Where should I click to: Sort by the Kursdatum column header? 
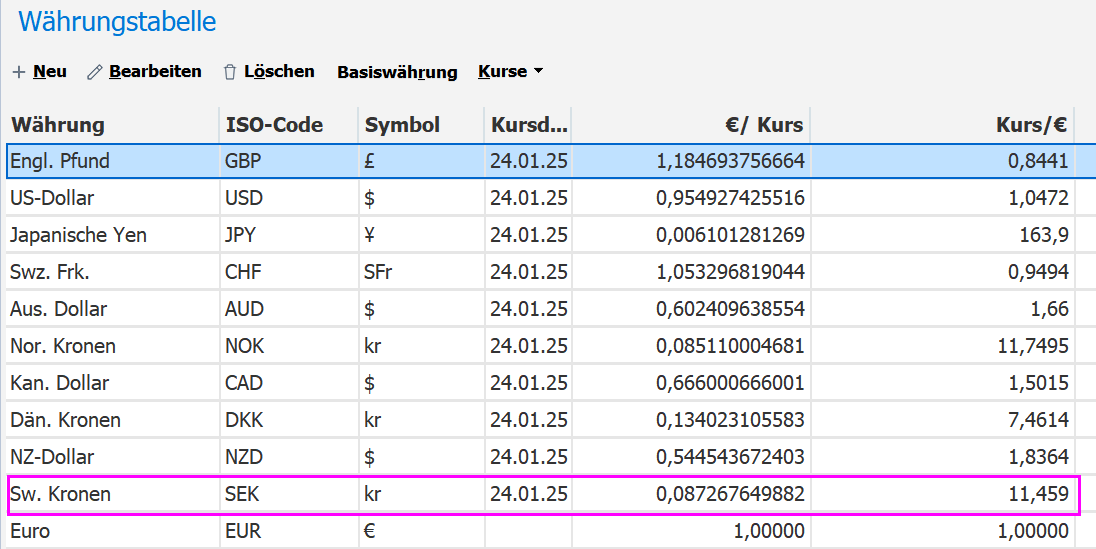pyautogui.click(x=528, y=125)
